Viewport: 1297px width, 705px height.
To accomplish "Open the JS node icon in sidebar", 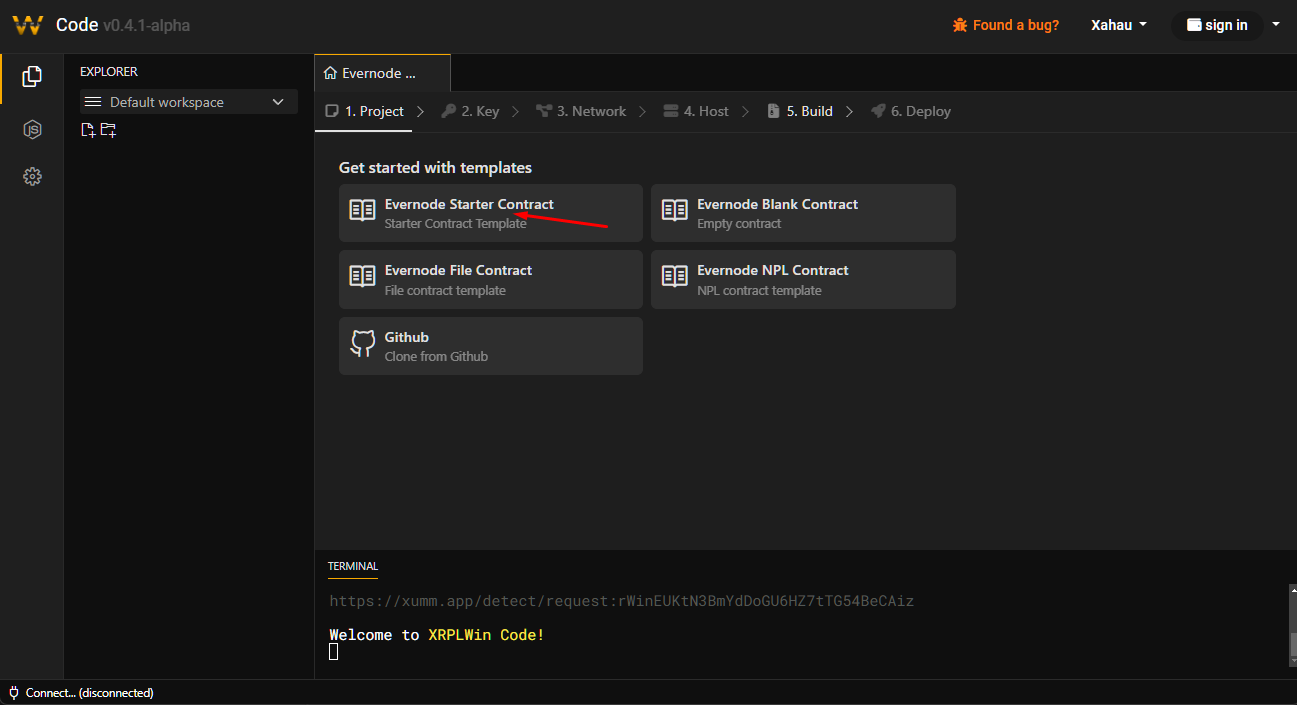I will 32,129.
